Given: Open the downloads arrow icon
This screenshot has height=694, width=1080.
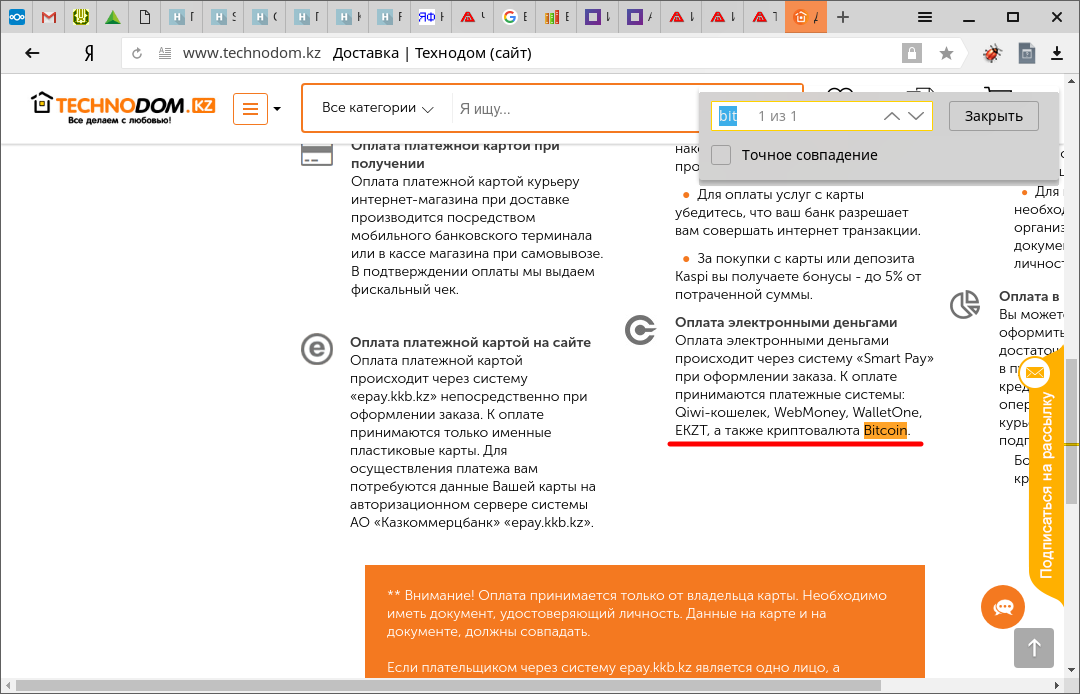Looking at the screenshot, I should pos(1056,53).
